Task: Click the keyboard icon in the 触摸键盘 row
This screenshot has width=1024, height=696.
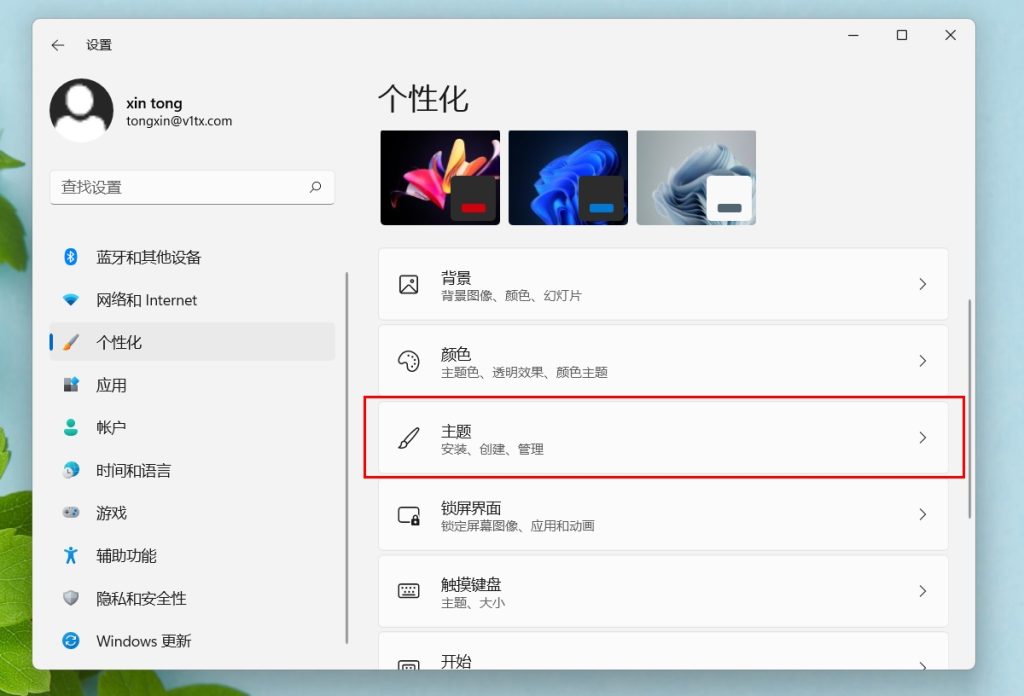Action: [x=409, y=592]
